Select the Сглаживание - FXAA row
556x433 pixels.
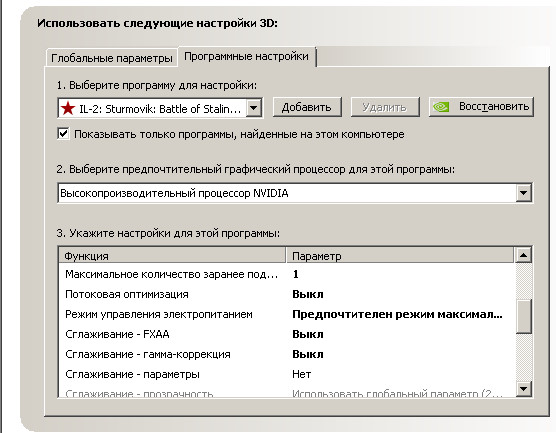click(287, 334)
